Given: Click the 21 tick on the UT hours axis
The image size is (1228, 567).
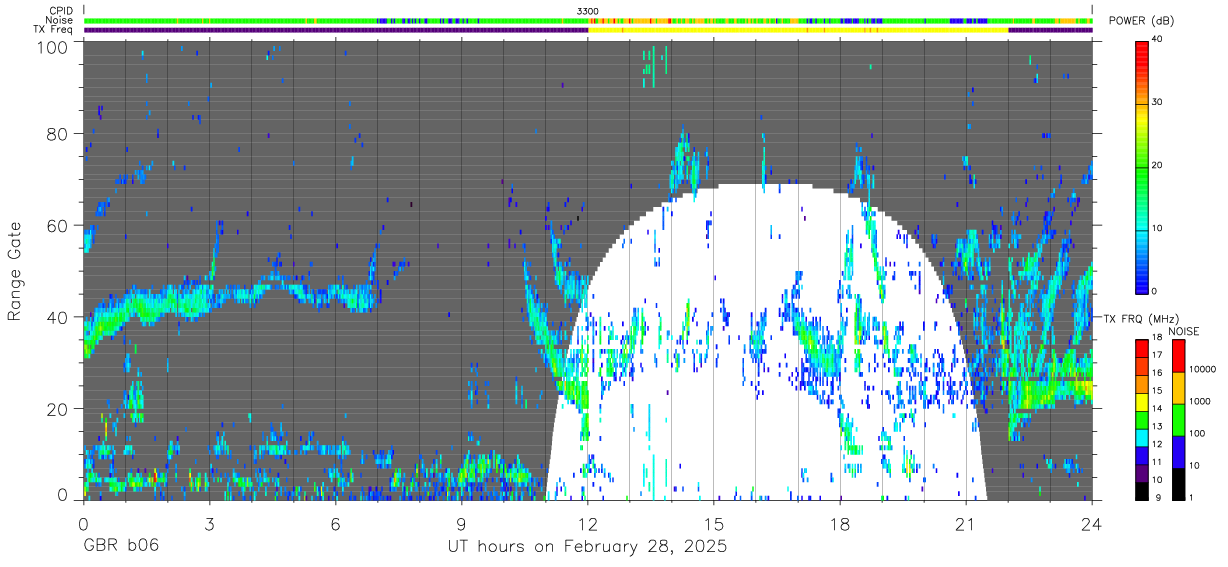Looking at the screenshot, I should (x=966, y=523).
